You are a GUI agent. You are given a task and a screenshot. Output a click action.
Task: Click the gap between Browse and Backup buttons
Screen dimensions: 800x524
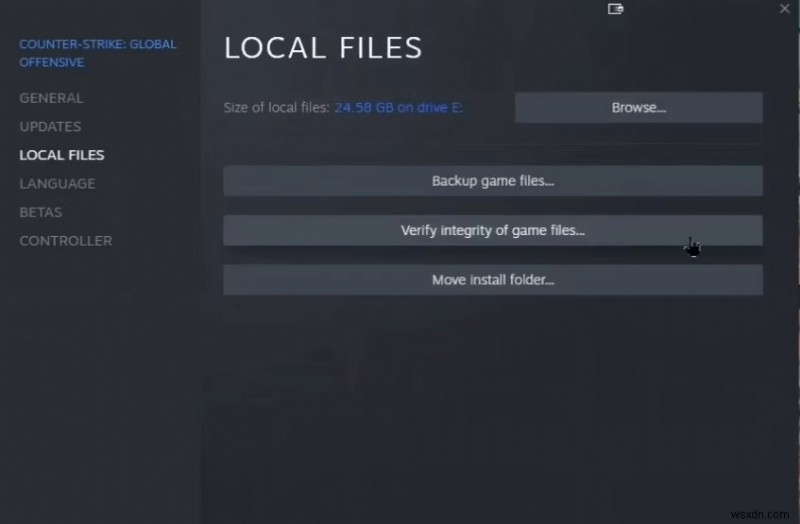click(492, 145)
